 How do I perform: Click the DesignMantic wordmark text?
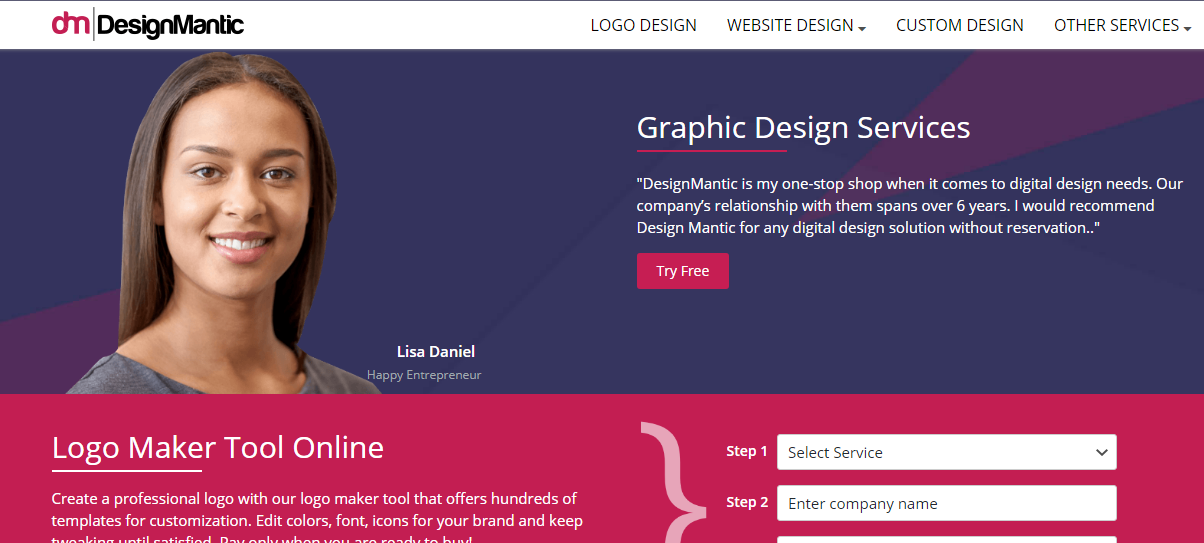click(171, 26)
